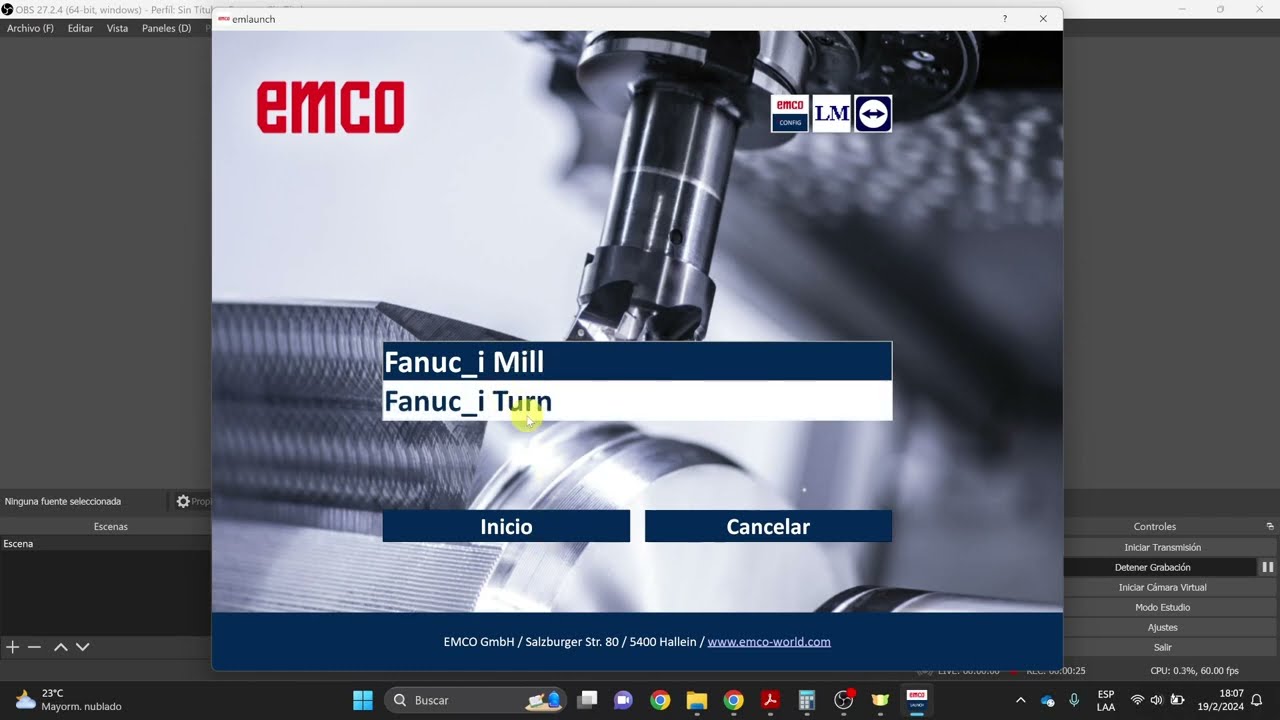Click the taskbar Buscar search box
This screenshot has height=720, width=1280.
pyautogui.click(x=475, y=700)
